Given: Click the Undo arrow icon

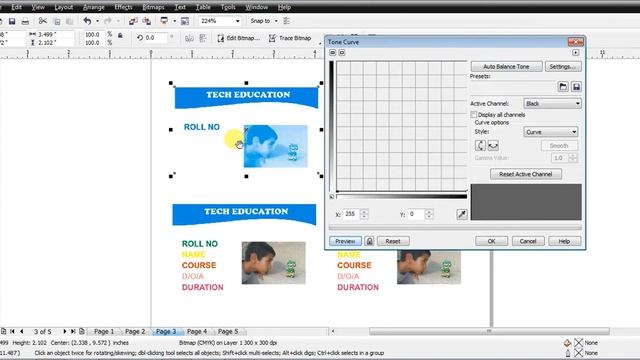Looking at the screenshot, I should click(x=87, y=21).
